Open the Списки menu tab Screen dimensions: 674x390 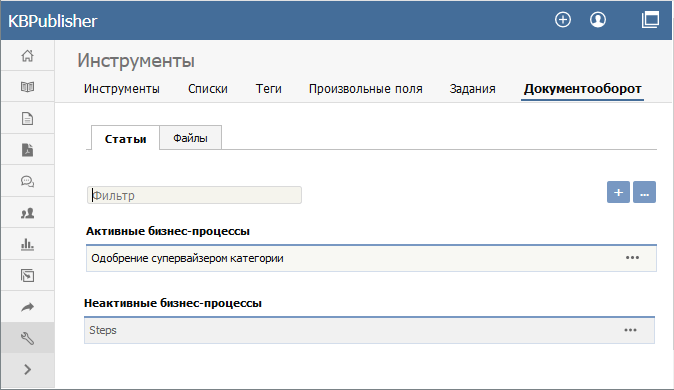[208, 89]
